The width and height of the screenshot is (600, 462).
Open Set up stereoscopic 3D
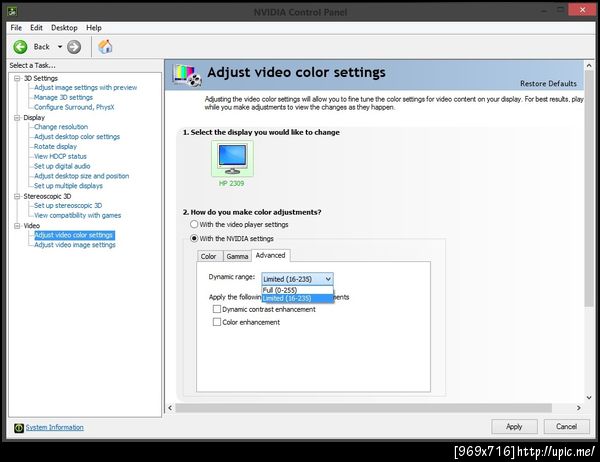coord(68,206)
